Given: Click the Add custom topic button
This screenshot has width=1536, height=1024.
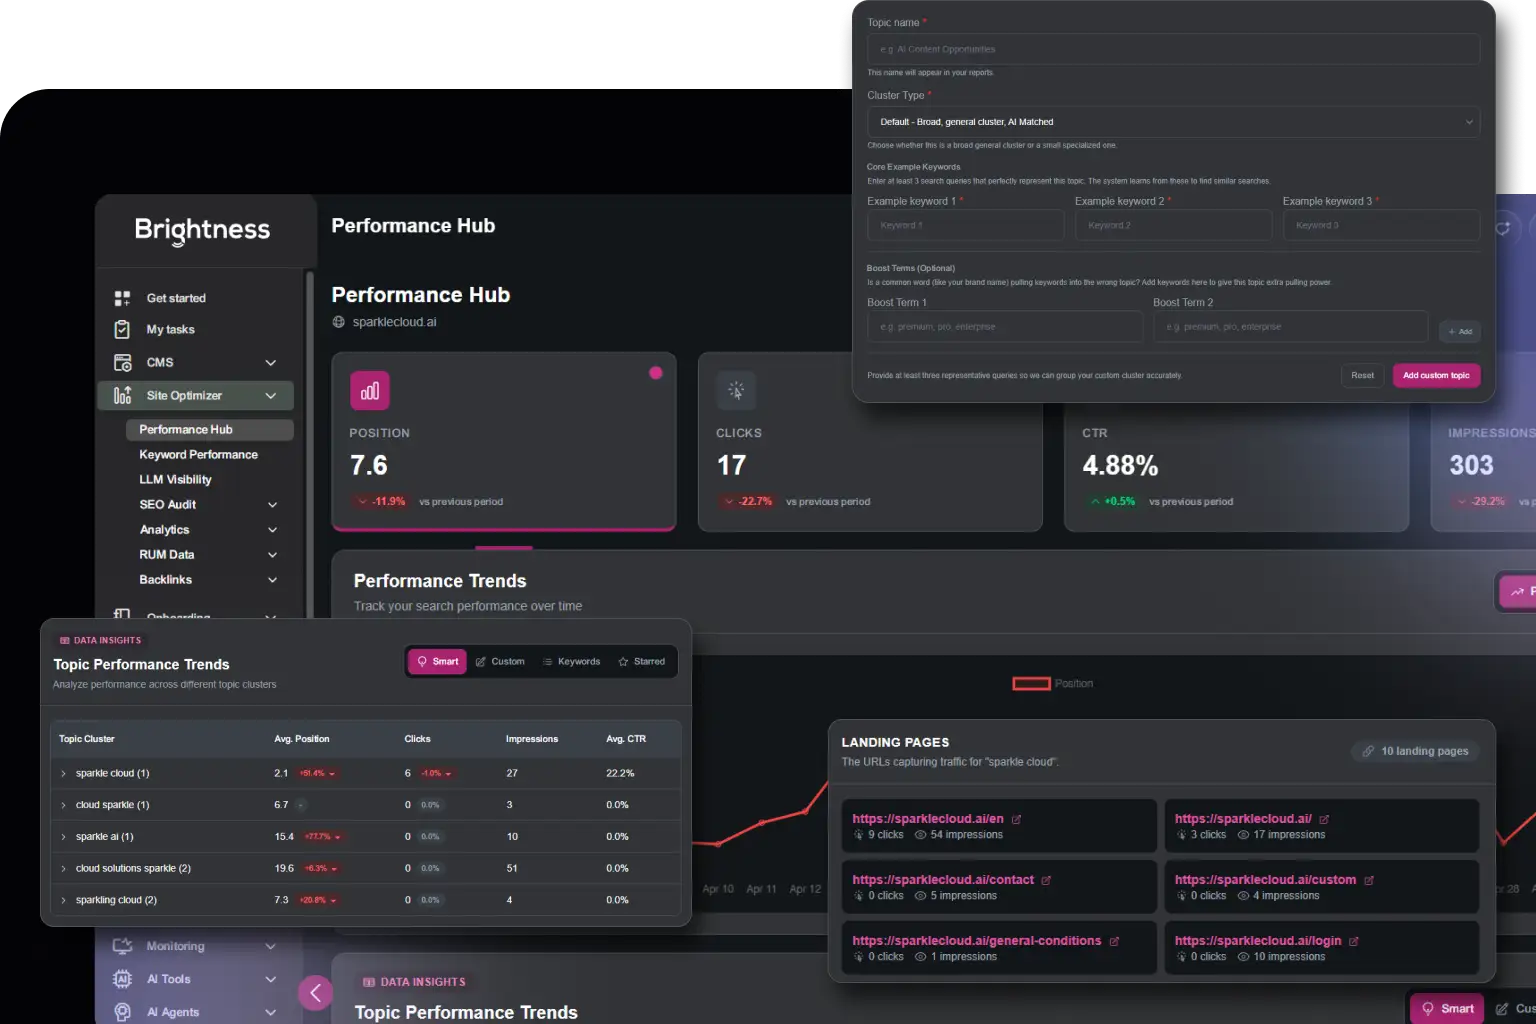Looking at the screenshot, I should (1436, 376).
